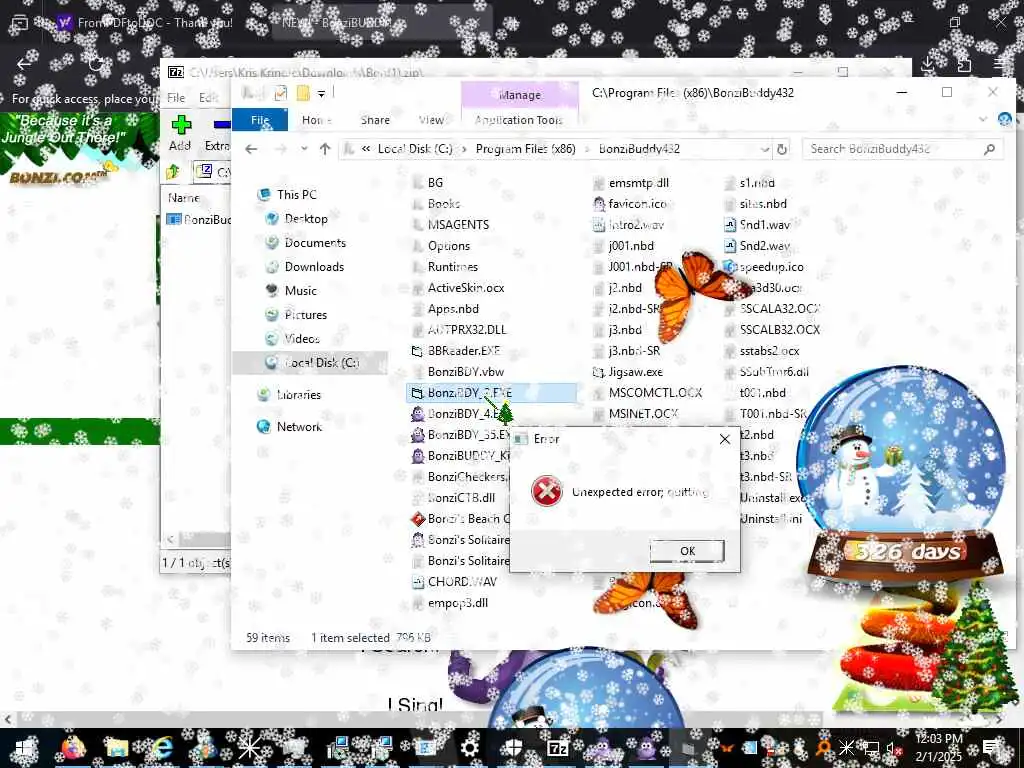Switch to the View ribbon tab
This screenshot has height=768, width=1024.
click(x=431, y=120)
